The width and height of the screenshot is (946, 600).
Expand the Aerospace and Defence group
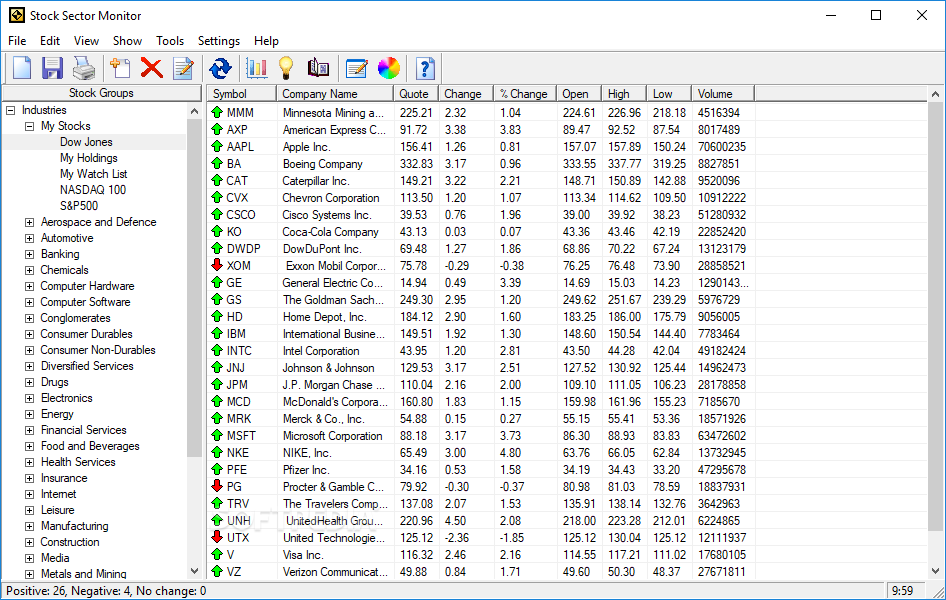tap(29, 223)
